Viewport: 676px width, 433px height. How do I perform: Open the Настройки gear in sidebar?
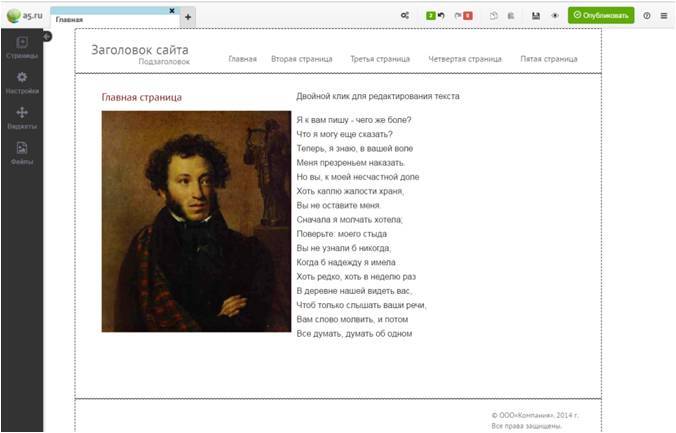[21, 81]
